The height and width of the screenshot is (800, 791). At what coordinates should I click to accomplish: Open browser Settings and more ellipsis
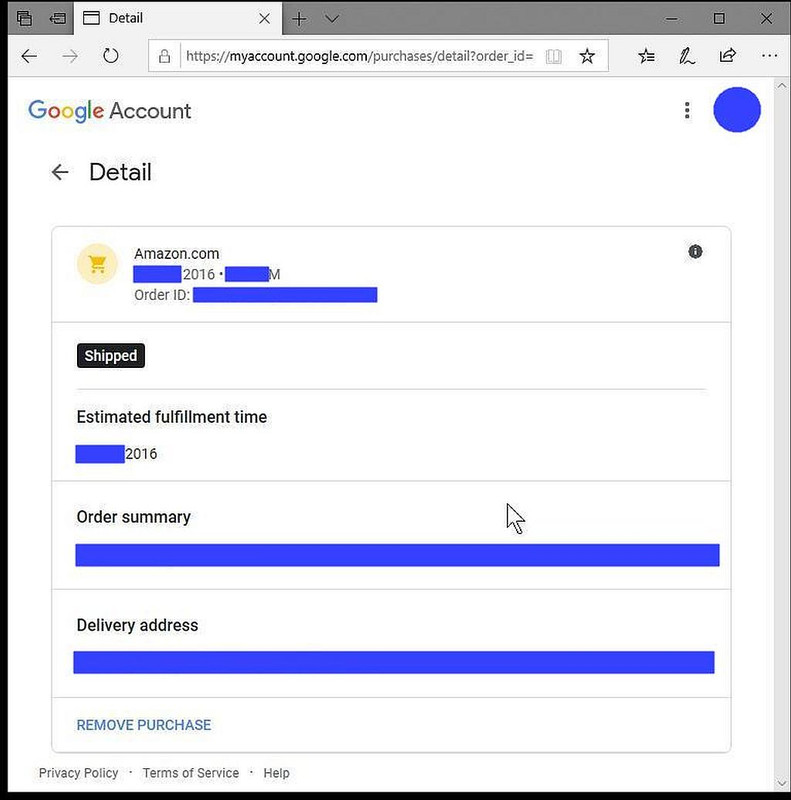click(x=769, y=56)
